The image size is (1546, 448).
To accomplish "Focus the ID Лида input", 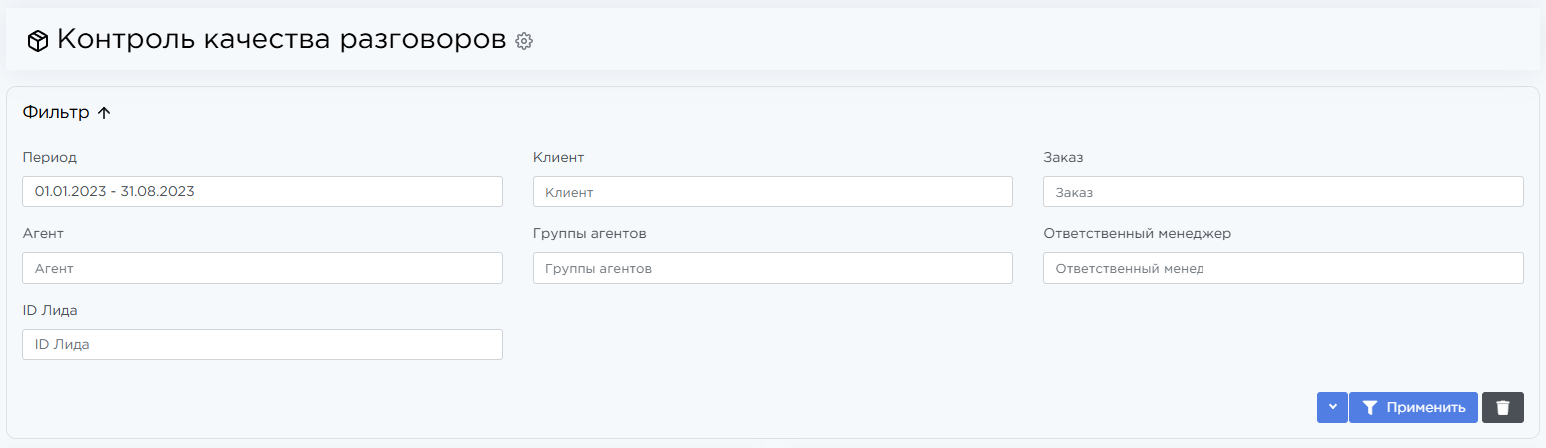I will [x=262, y=344].
